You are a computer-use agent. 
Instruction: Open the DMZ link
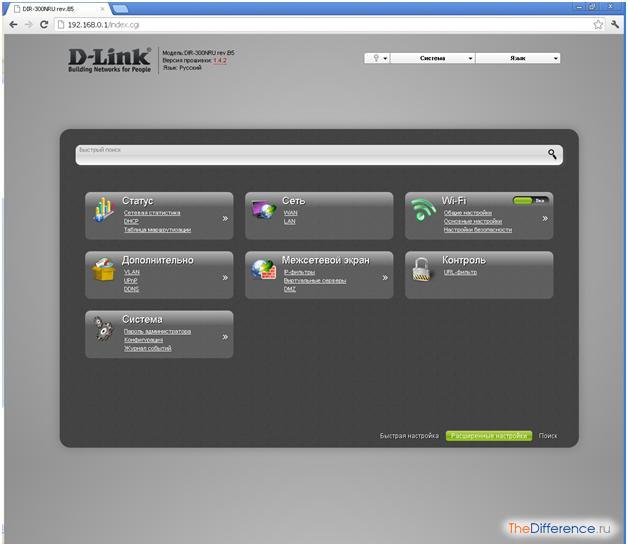290,289
